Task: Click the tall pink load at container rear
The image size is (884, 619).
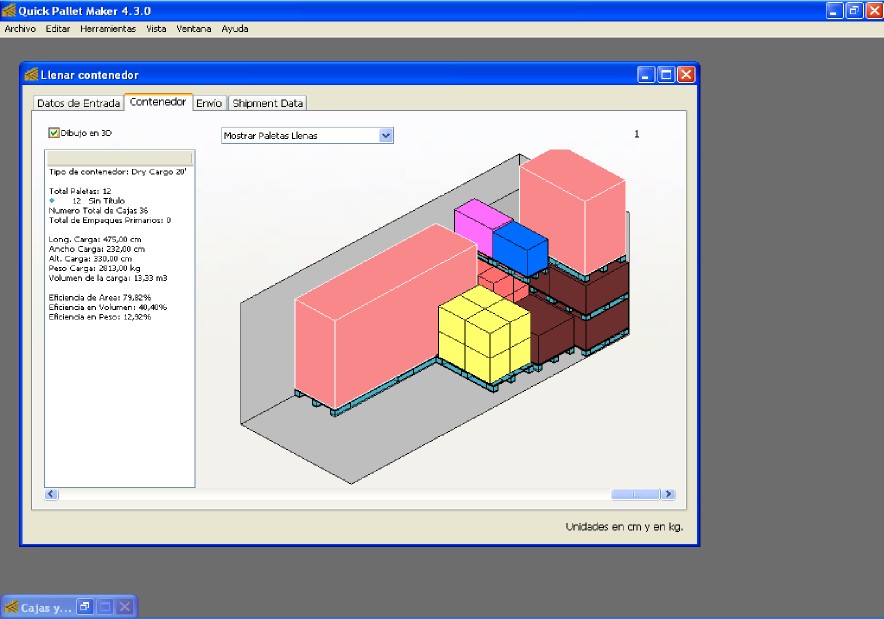Action: click(572, 211)
